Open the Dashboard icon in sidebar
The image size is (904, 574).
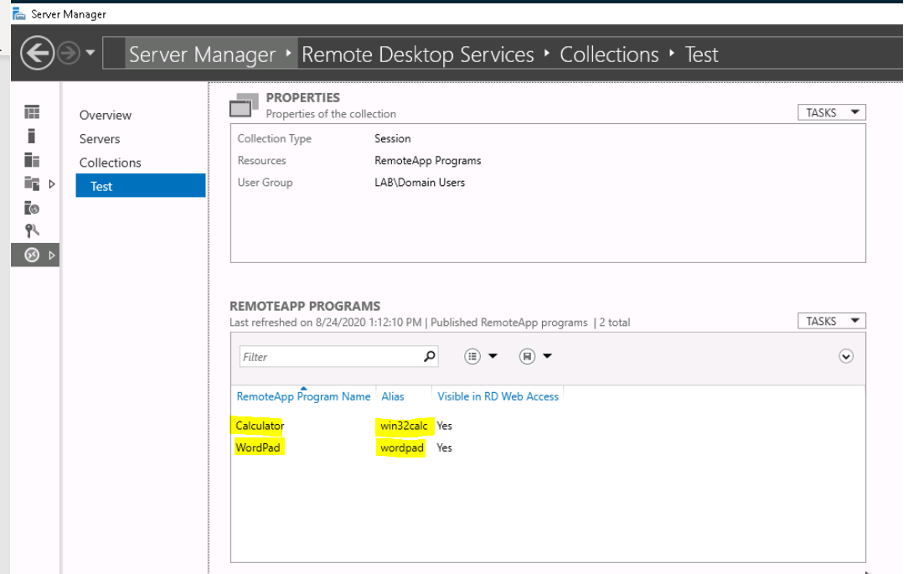pos(32,112)
